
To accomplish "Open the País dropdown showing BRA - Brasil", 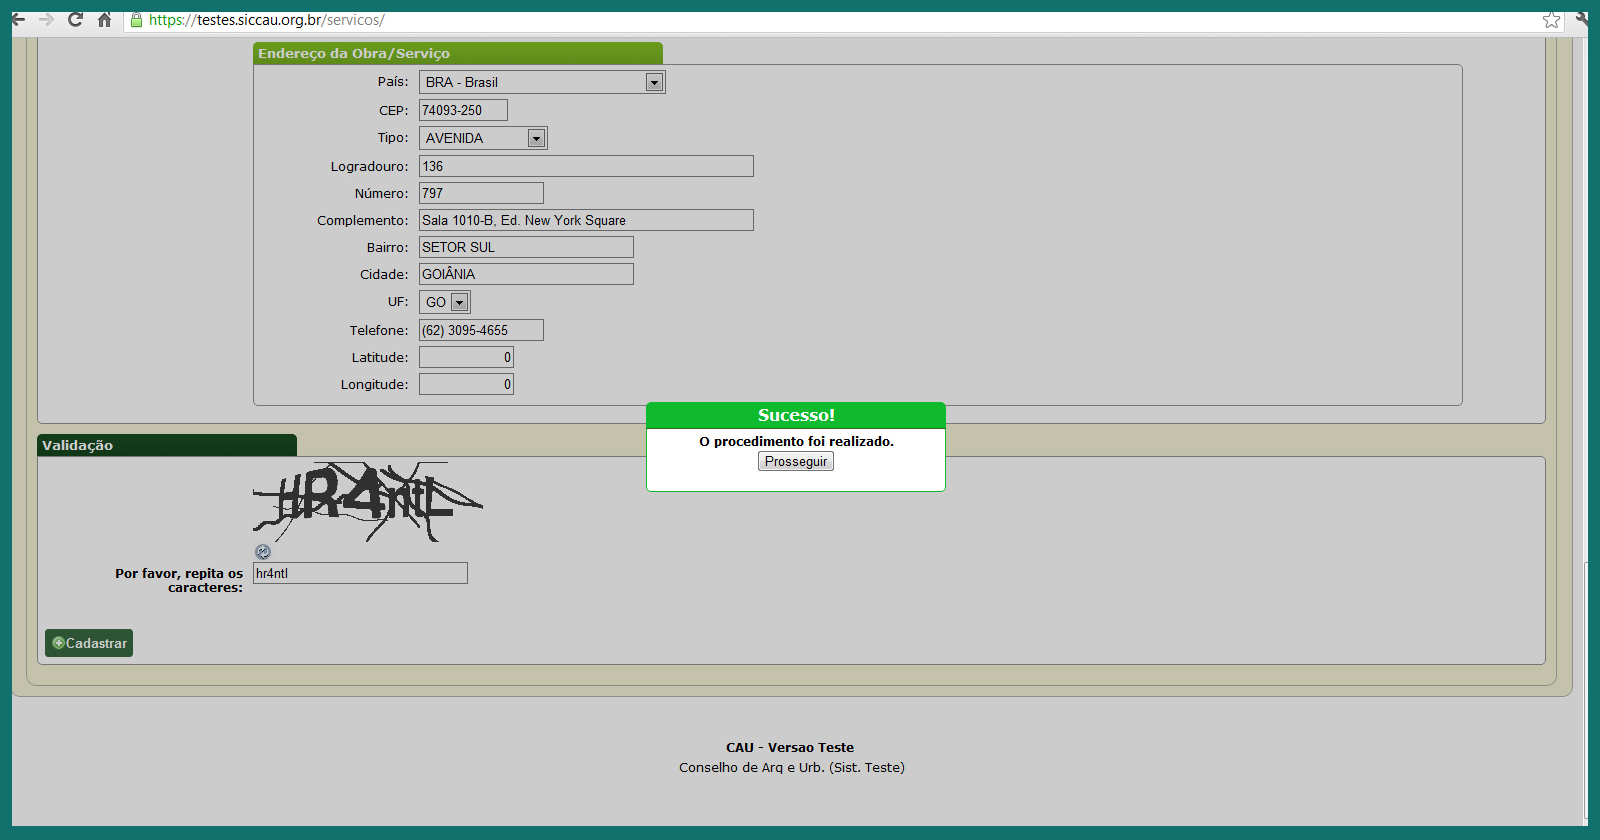I will [542, 82].
